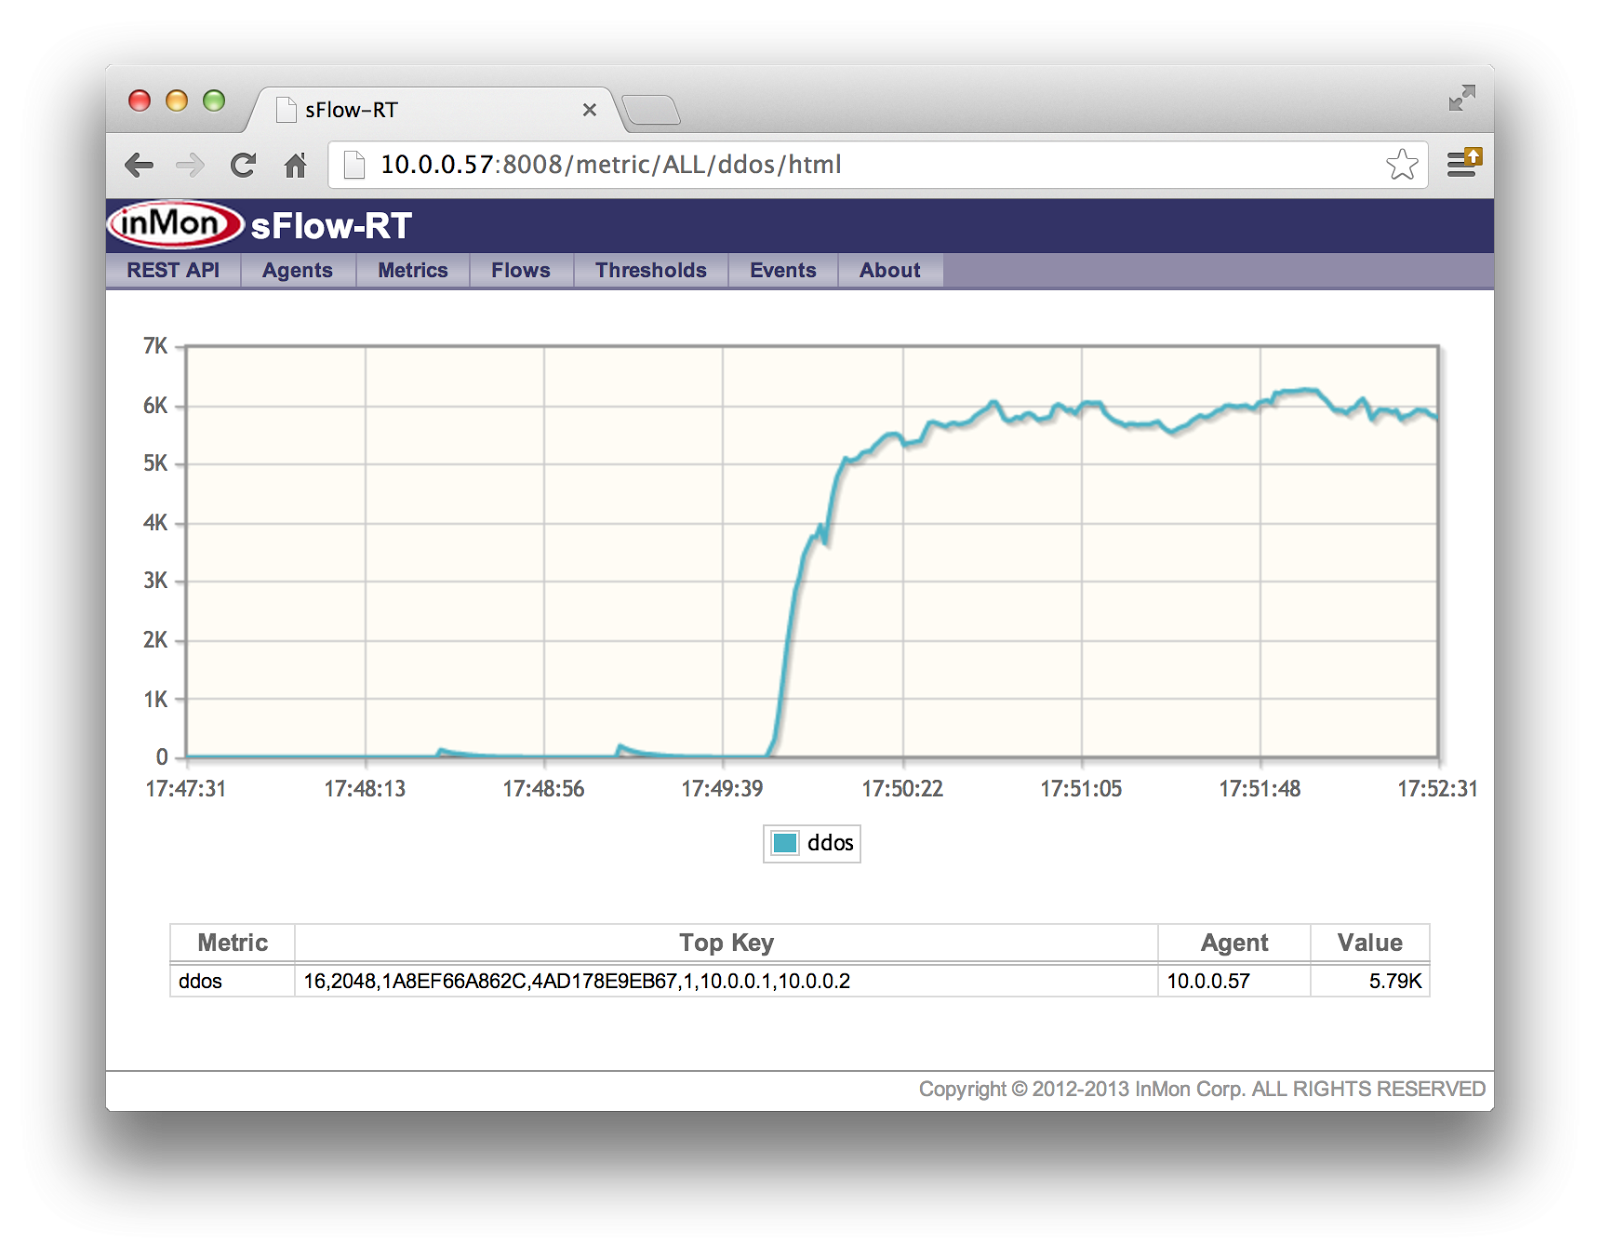Open the Events menu item
The image size is (1600, 1258).
[x=783, y=270]
